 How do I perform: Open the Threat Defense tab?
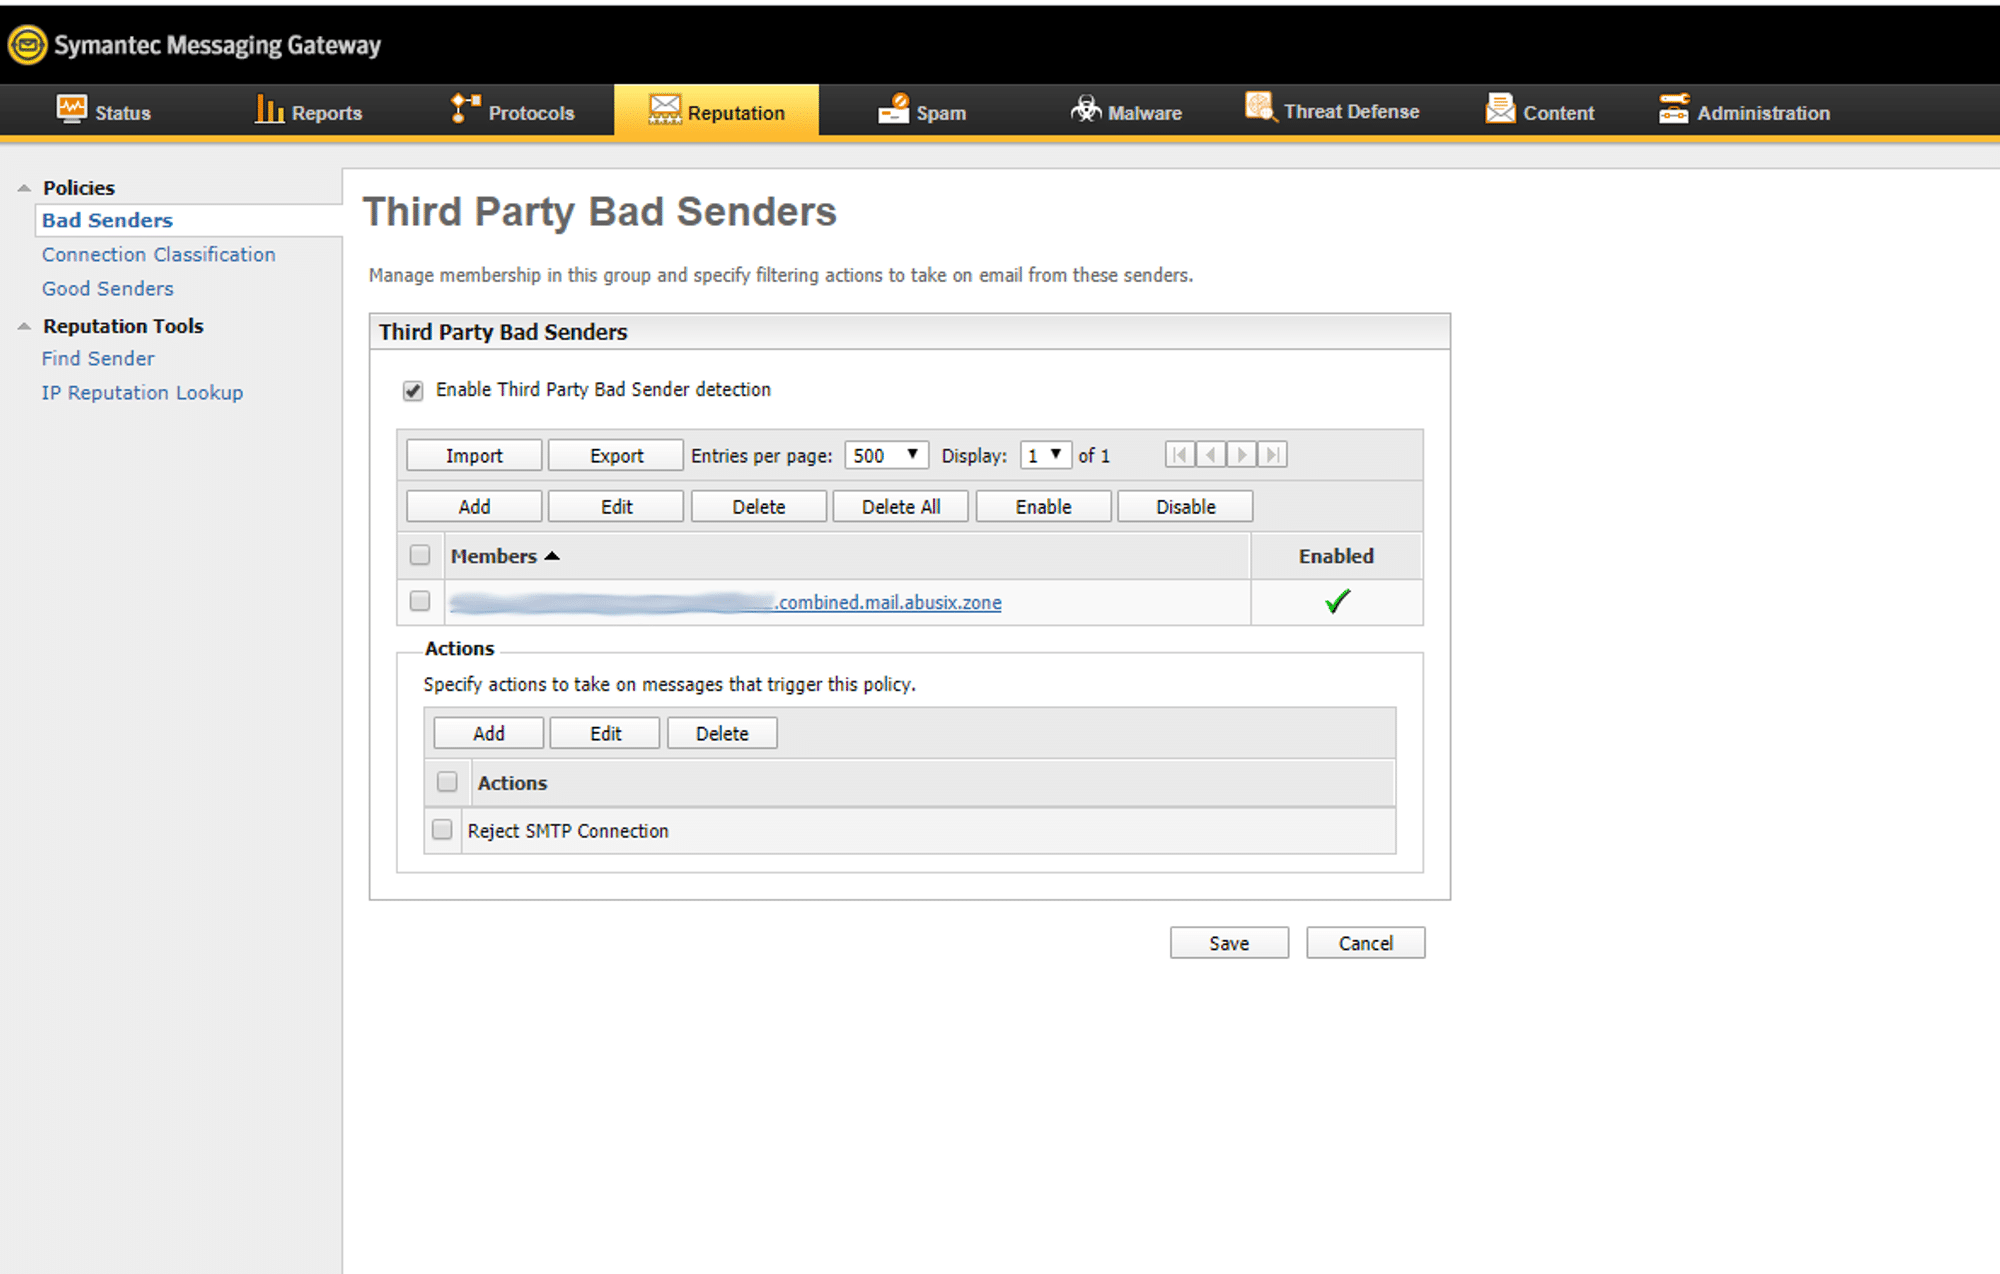(1333, 111)
